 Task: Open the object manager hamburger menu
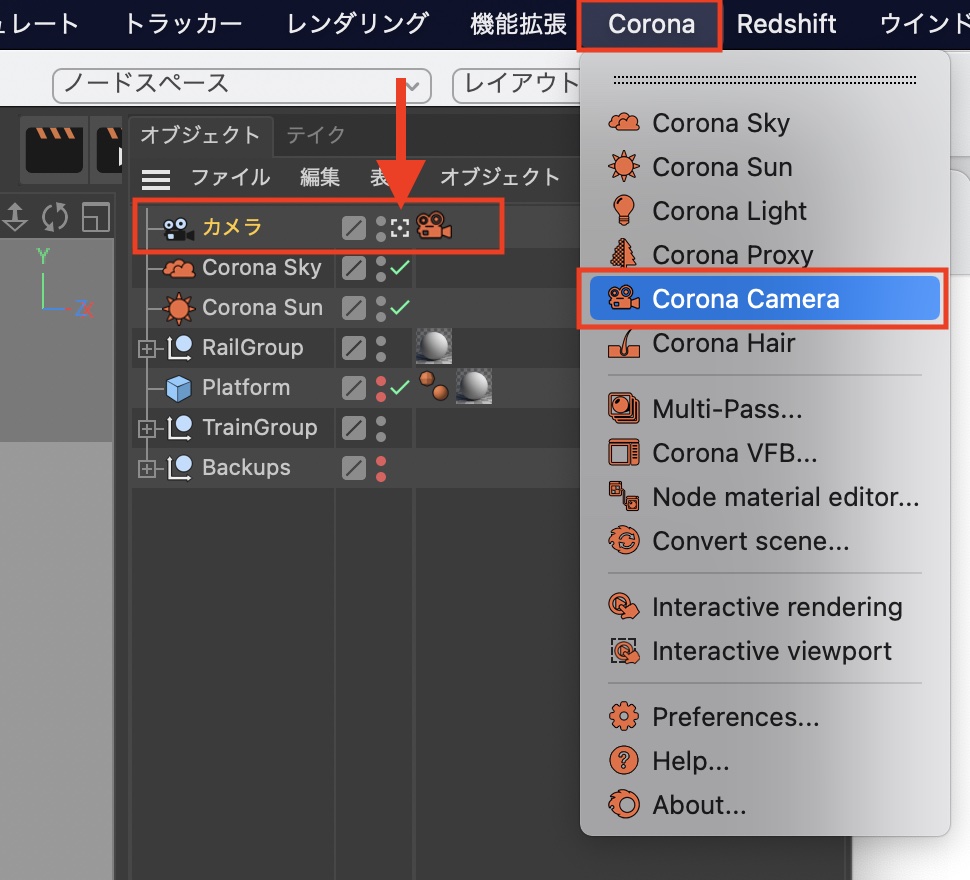156,179
